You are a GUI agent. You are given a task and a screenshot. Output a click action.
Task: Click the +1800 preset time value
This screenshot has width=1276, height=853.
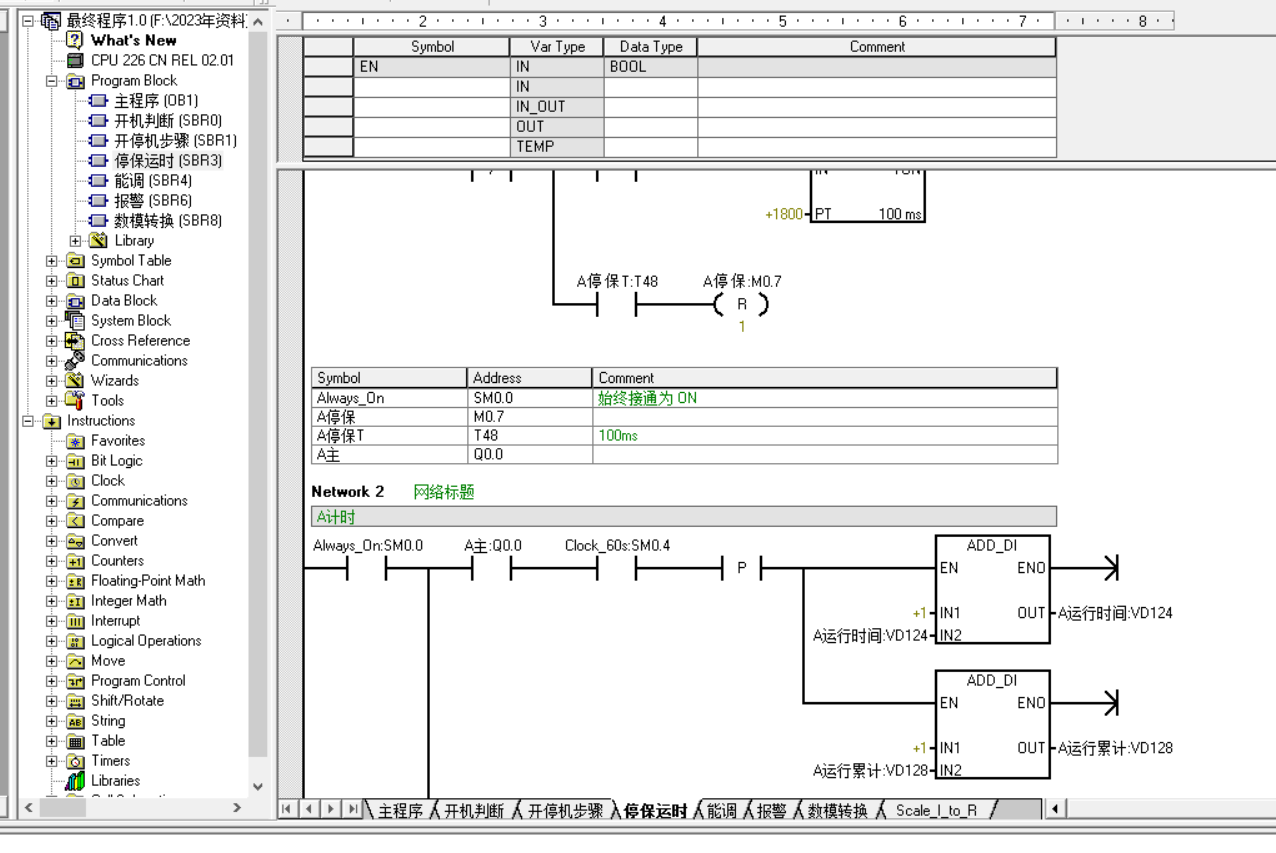pos(783,215)
